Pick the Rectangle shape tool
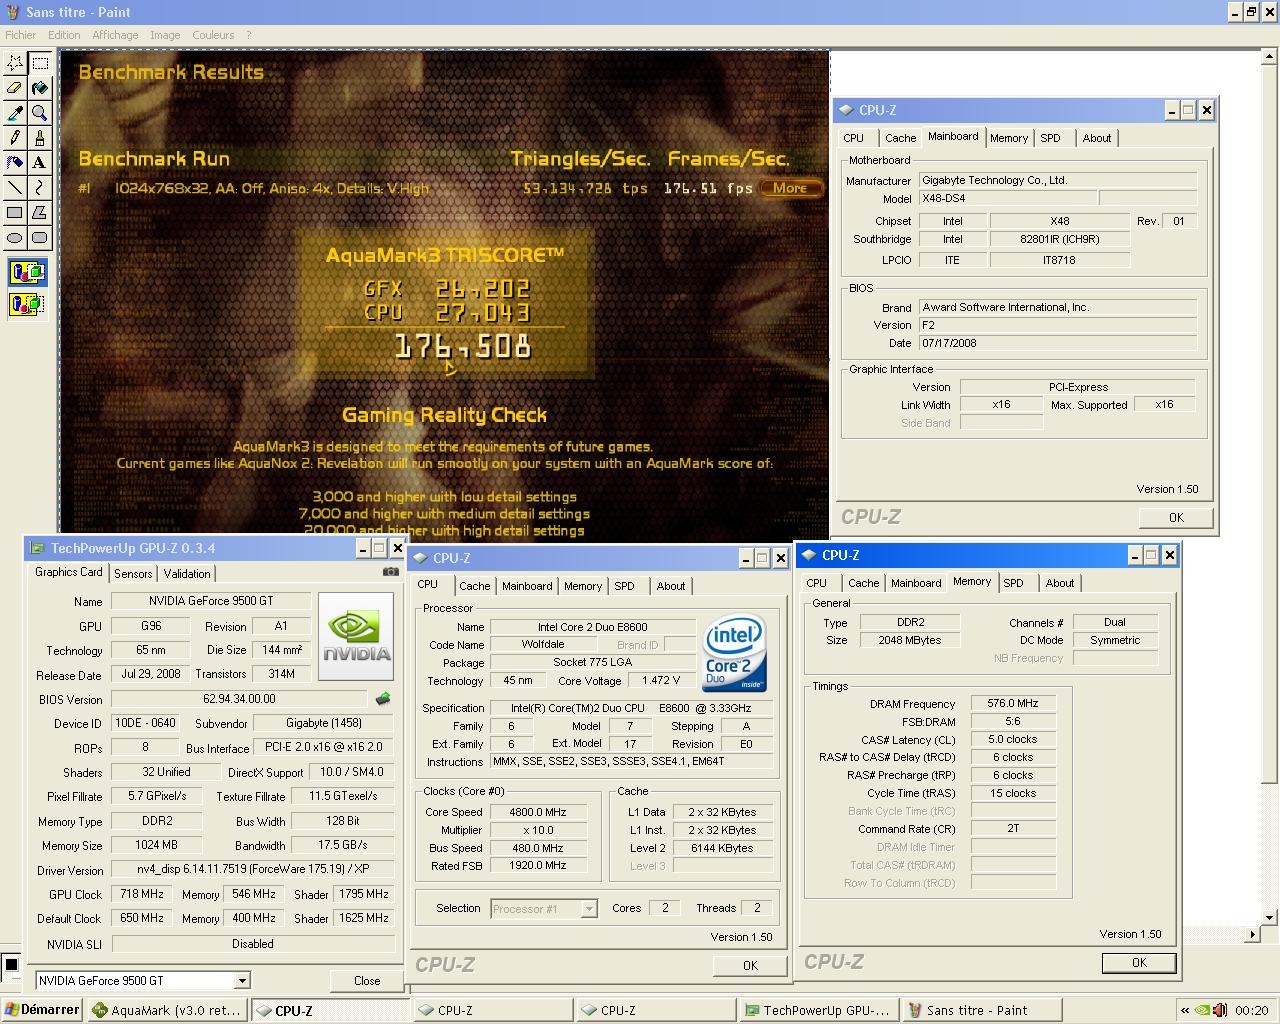The width and height of the screenshot is (1280, 1024). 15,213
